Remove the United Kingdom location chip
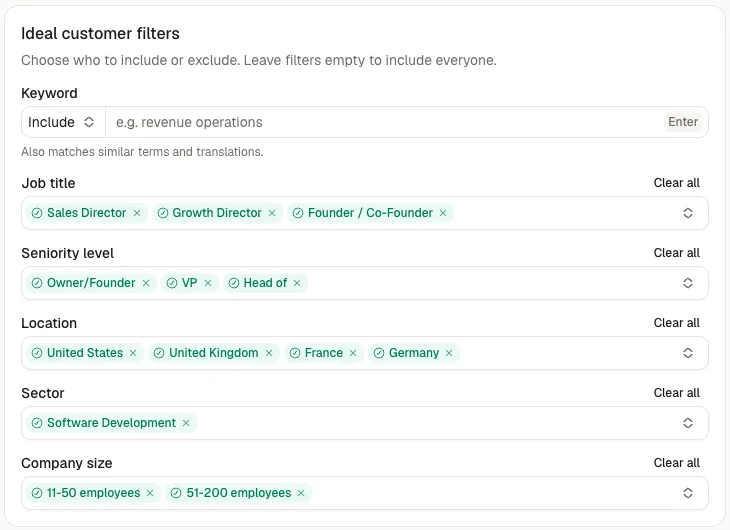Screen dimensions: 730x530 click(x=269, y=353)
